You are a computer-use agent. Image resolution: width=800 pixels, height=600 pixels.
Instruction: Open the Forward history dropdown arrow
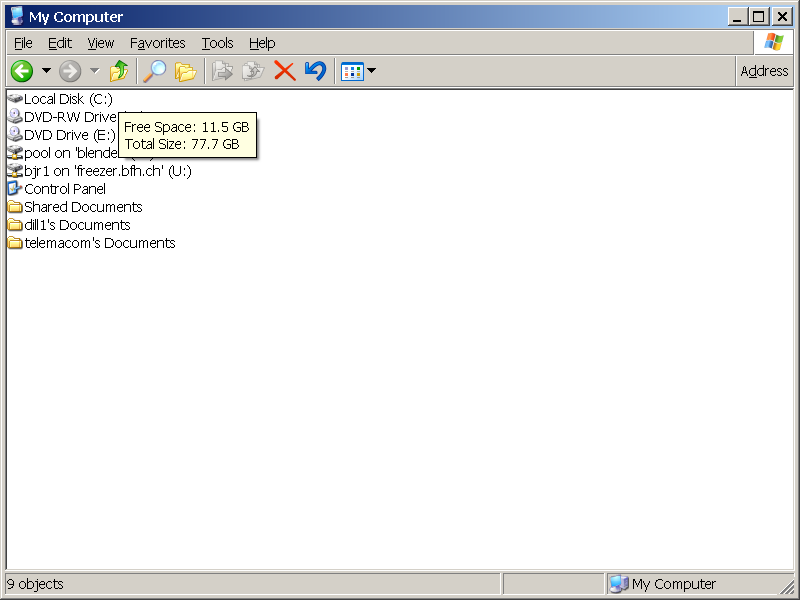94,71
